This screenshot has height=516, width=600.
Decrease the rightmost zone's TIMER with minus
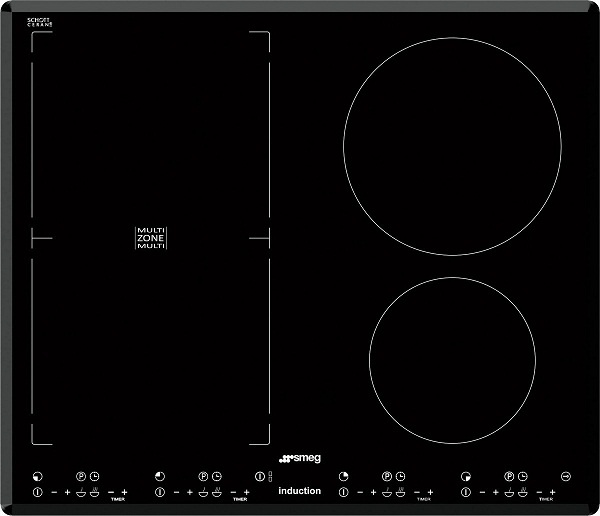point(538,492)
